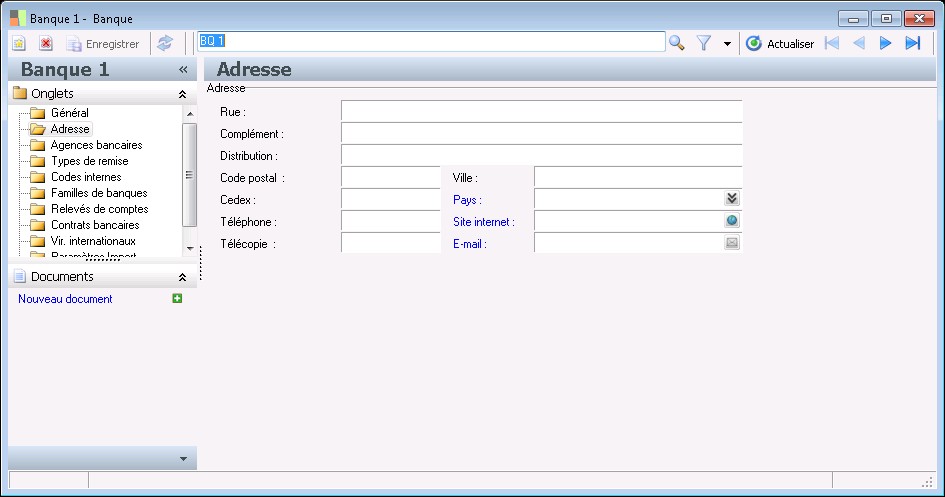
Task: Click the send e-mail envelope icon
Action: pos(732,242)
